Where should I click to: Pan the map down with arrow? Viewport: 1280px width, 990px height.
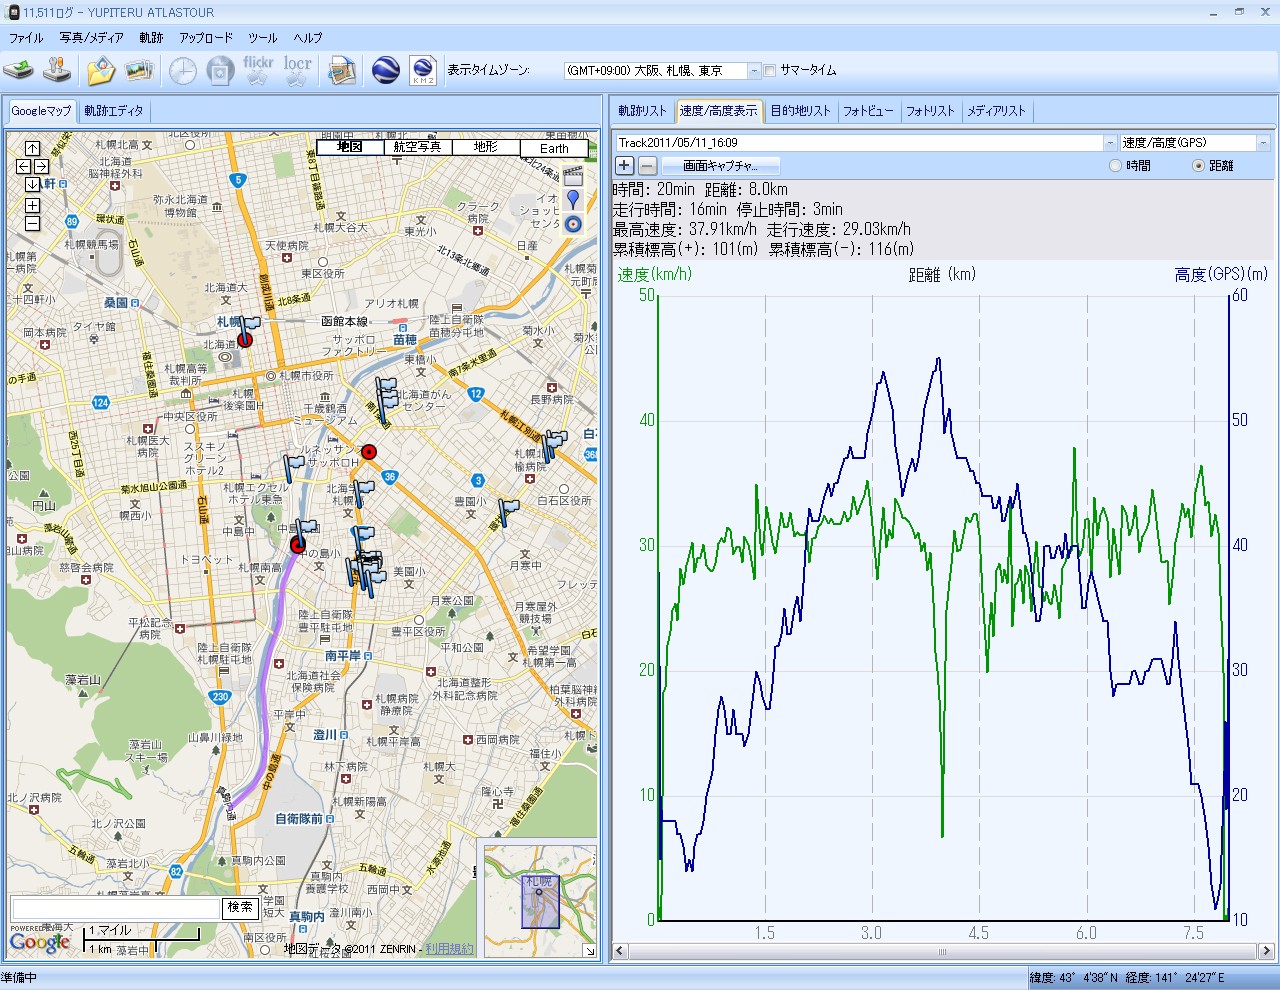[32, 184]
